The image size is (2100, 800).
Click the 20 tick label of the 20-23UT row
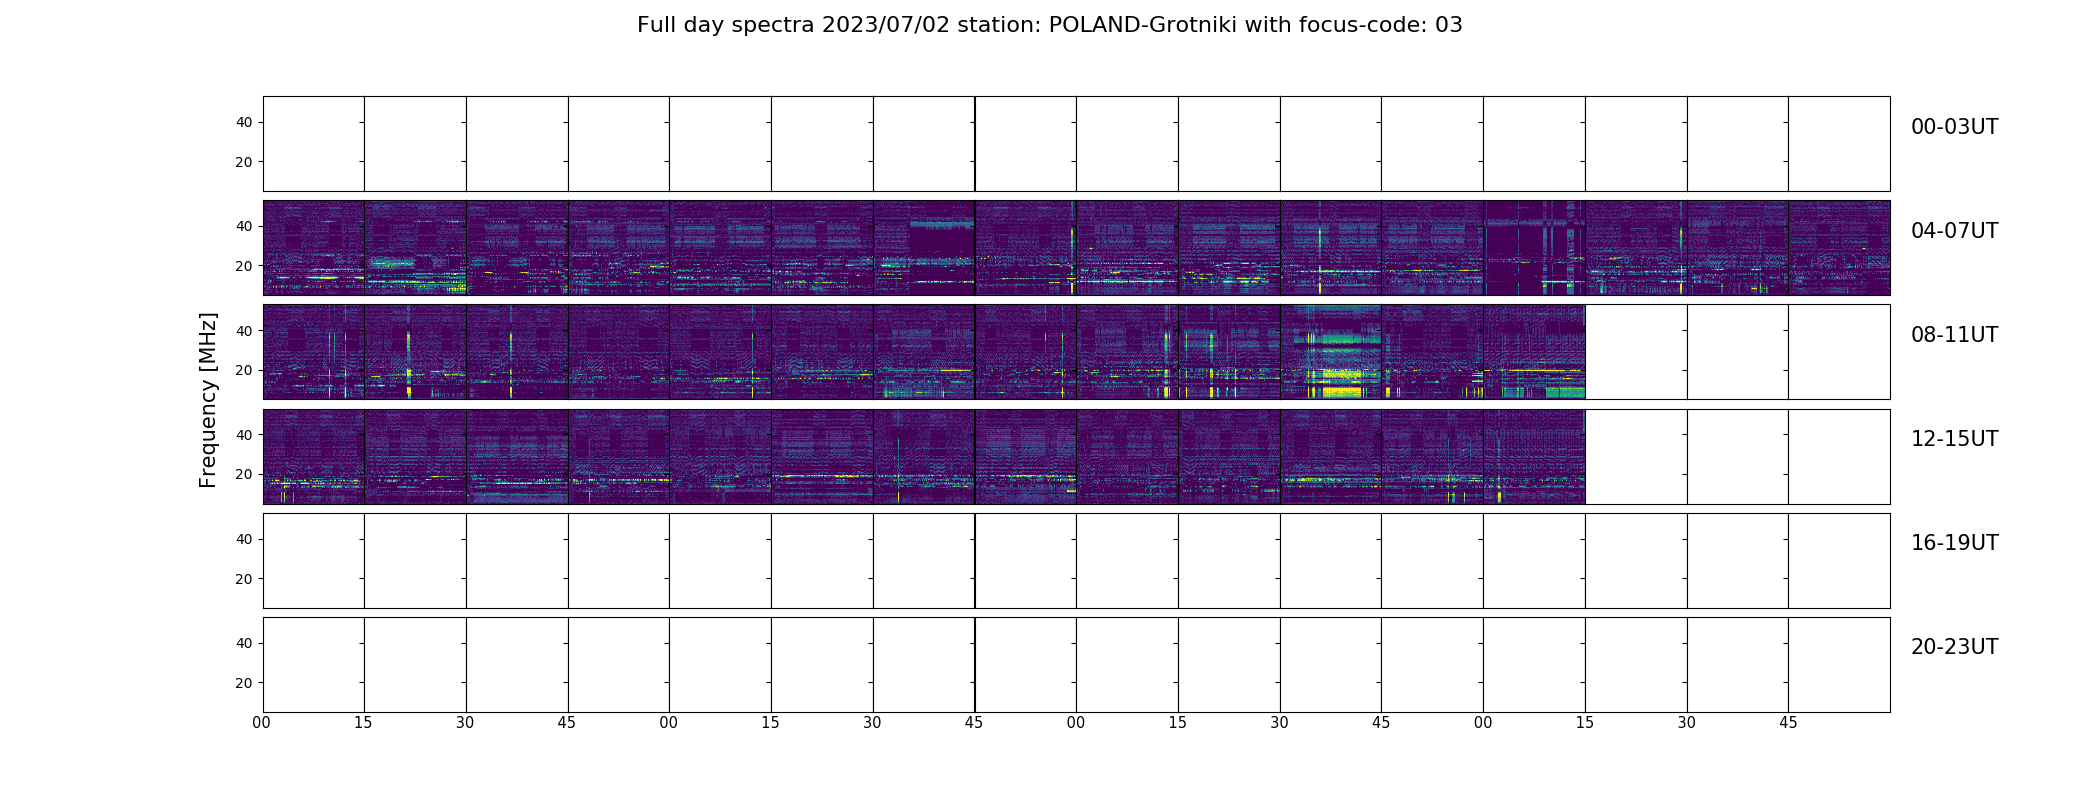pos(244,683)
